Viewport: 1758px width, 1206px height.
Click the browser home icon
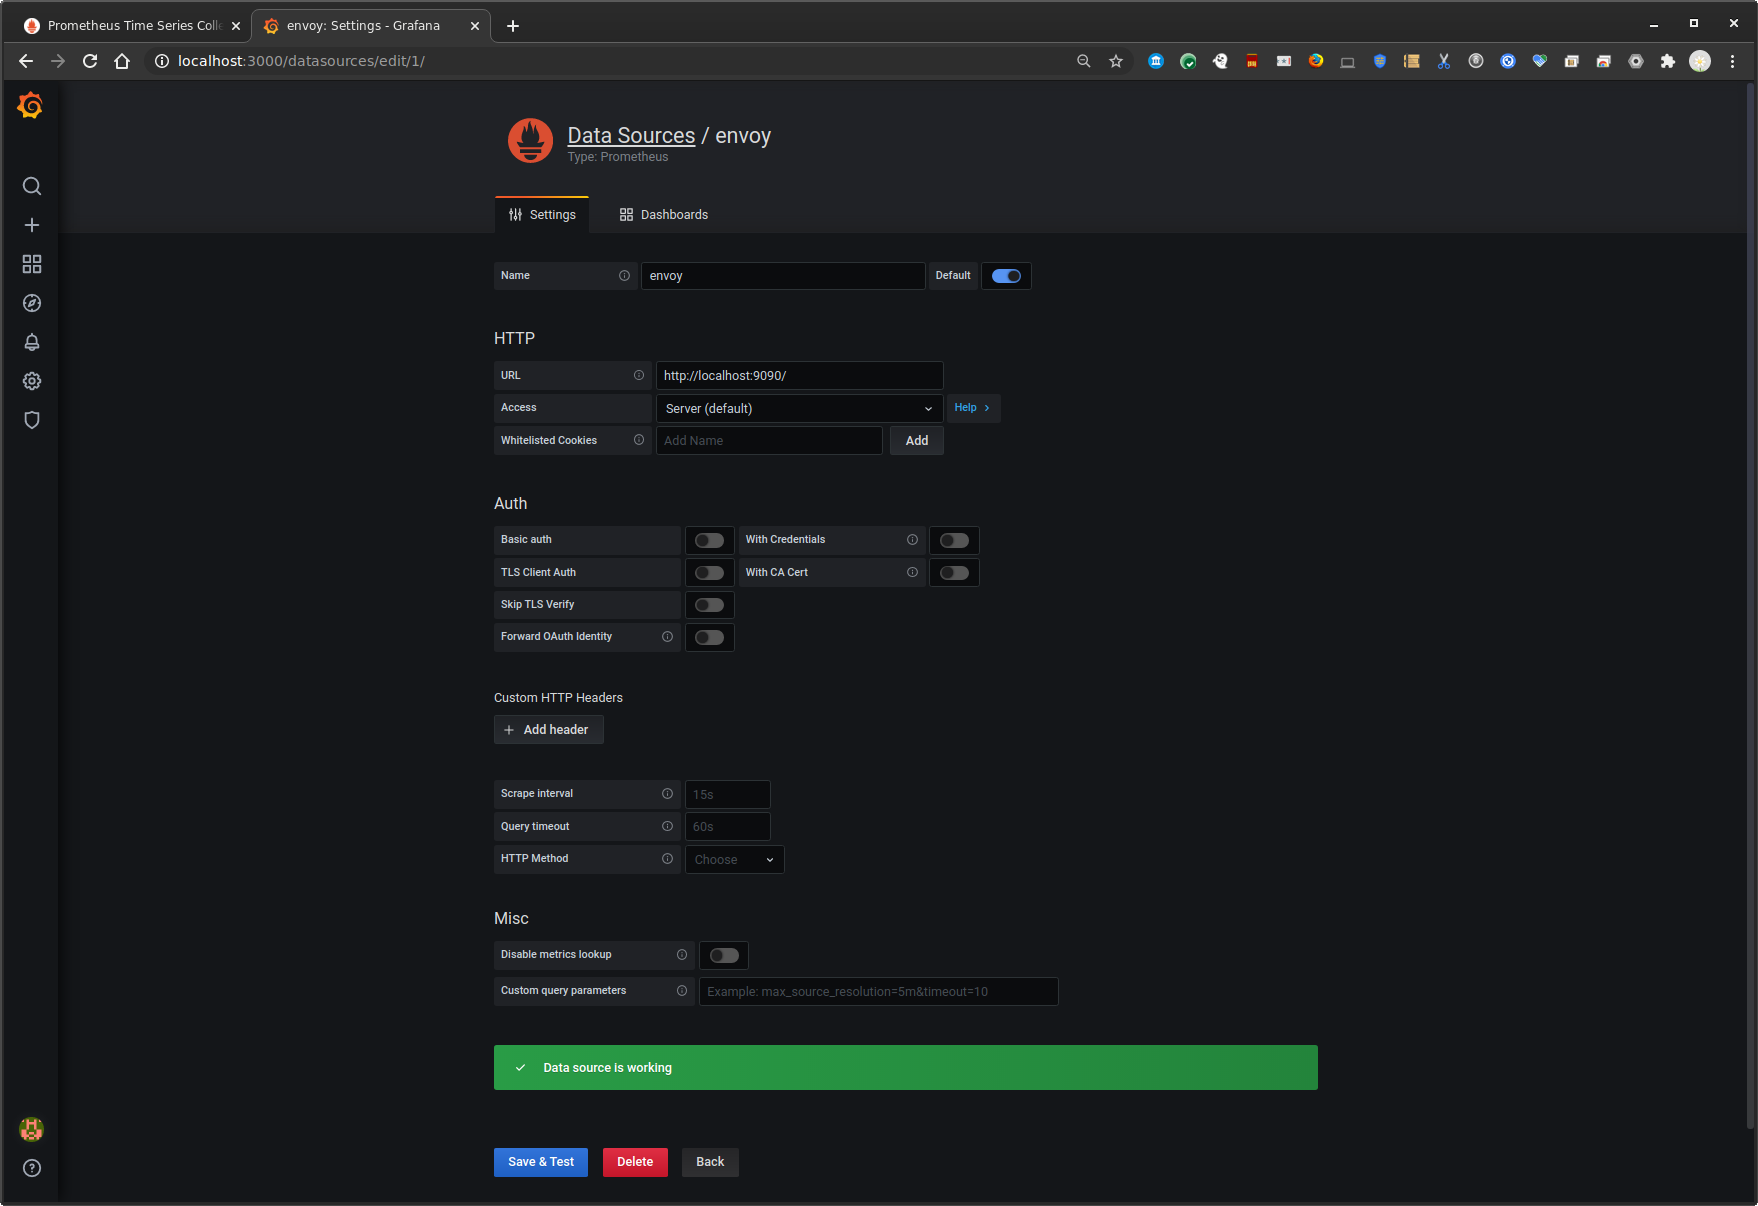pyautogui.click(x=122, y=61)
